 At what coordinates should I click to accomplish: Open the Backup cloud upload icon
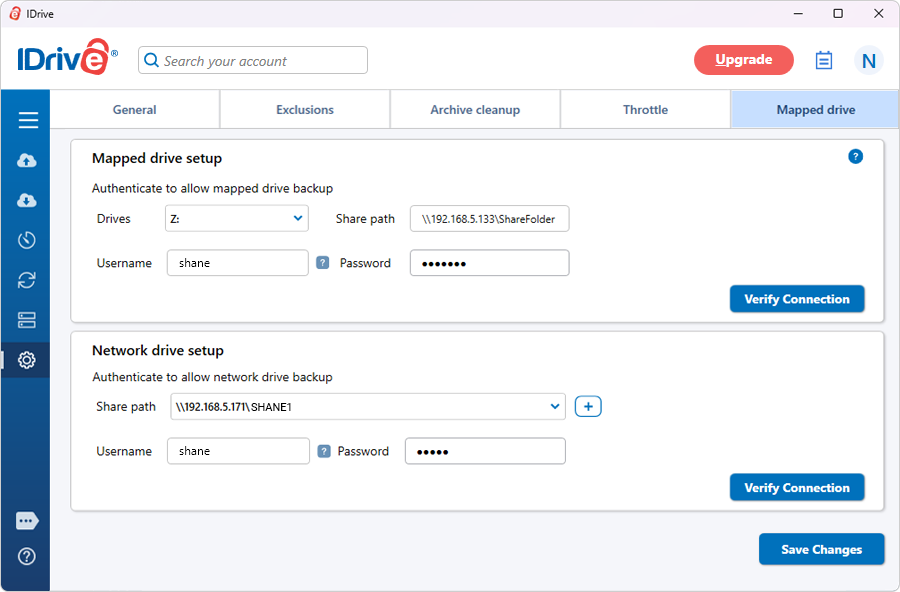27,160
